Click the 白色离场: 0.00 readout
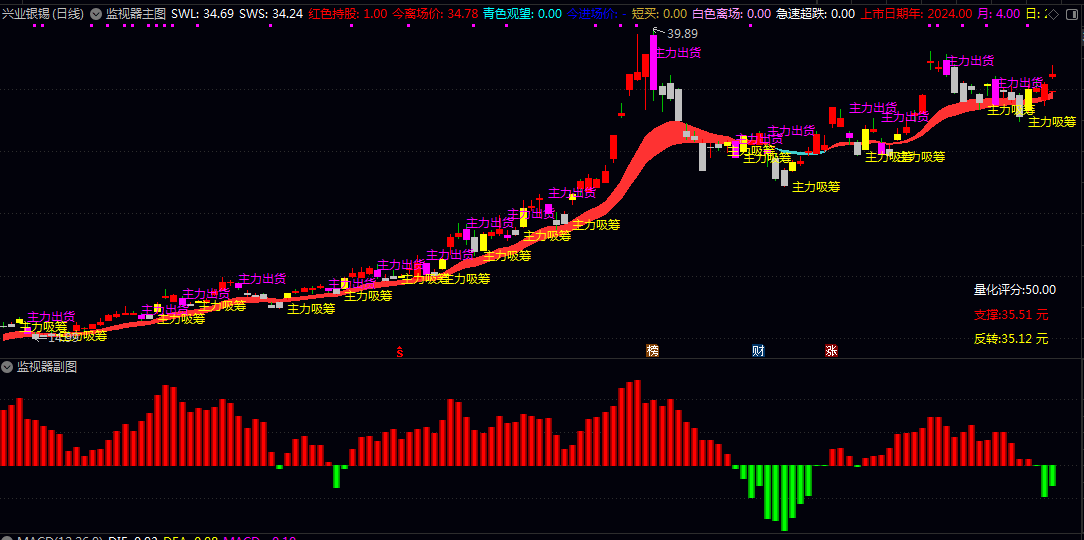Image resolution: width=1084 pixels, height=540 pixels. tap(731, 13)
